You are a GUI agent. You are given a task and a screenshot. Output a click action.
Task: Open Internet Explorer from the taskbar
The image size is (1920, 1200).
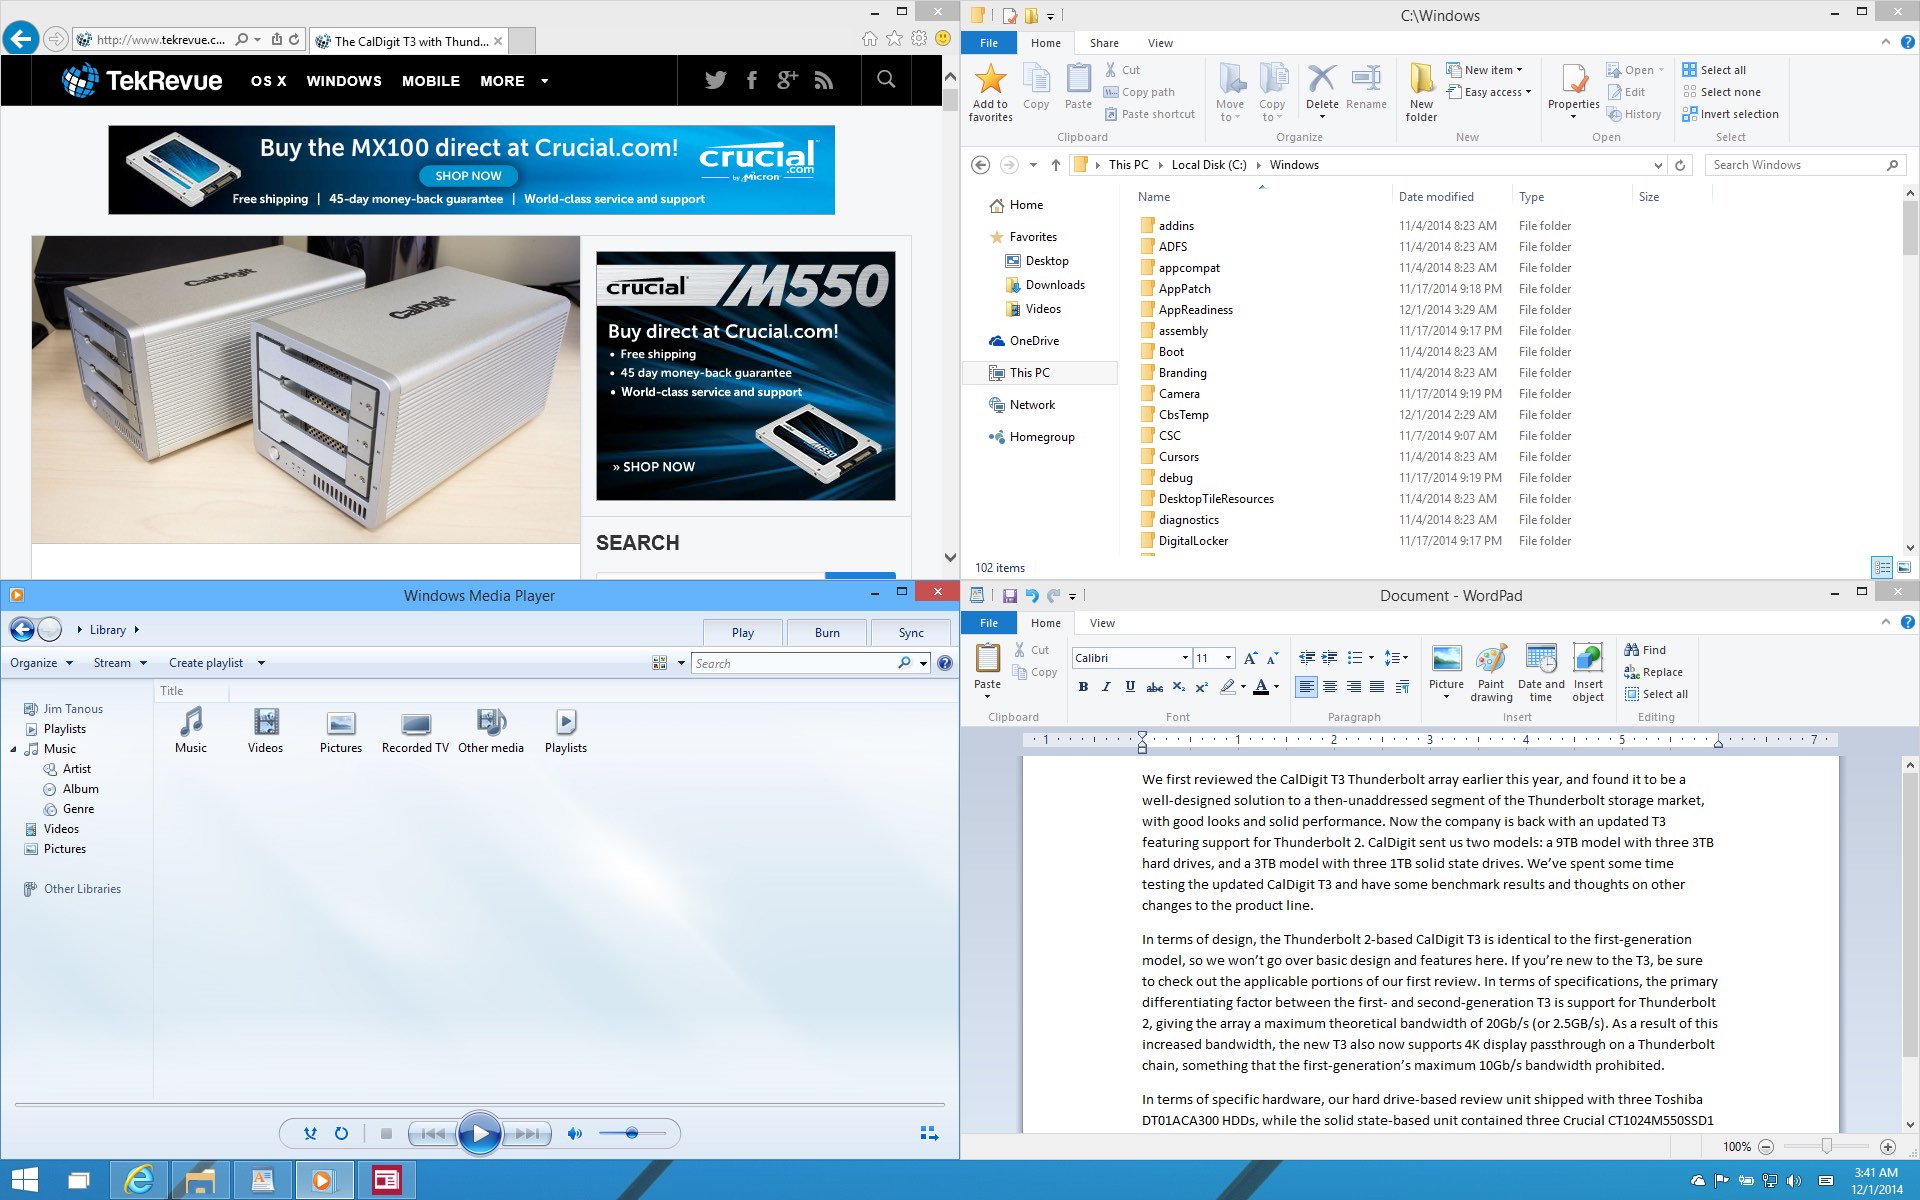pyautogui.click(x=138, y=1181)
